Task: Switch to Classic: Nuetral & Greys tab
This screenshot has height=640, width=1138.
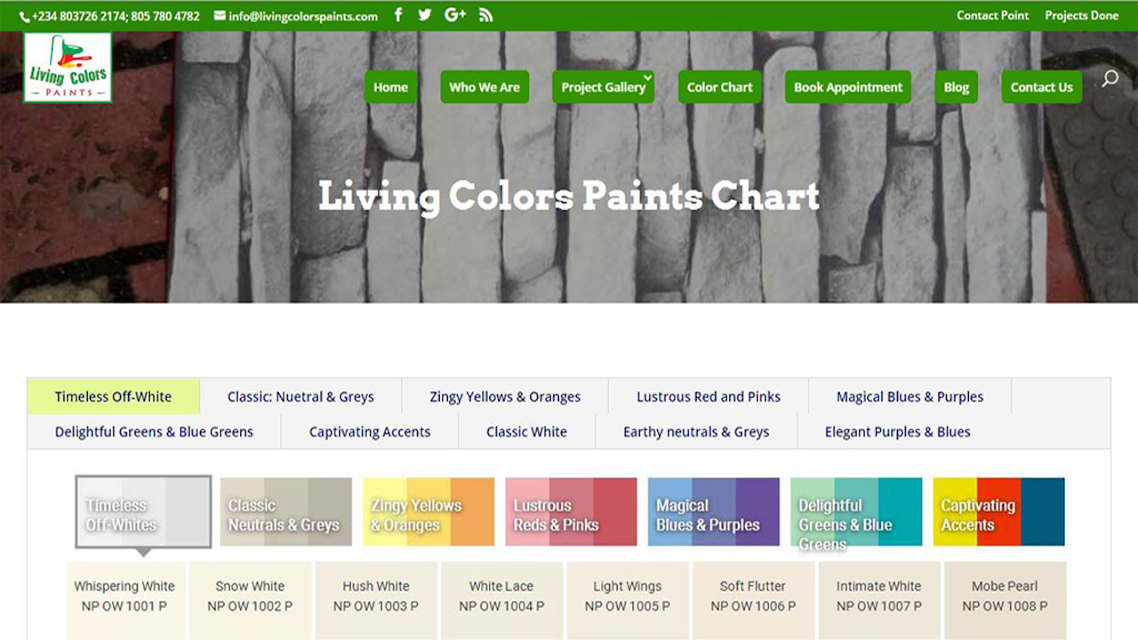Action: tap(300, 396)
